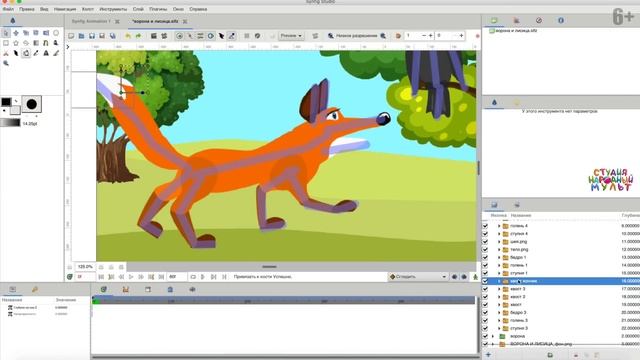The height and width of the screenshot is (360, 640).
Task: Open the dropdown in the canvas toolbar
Action: point(291,36)
